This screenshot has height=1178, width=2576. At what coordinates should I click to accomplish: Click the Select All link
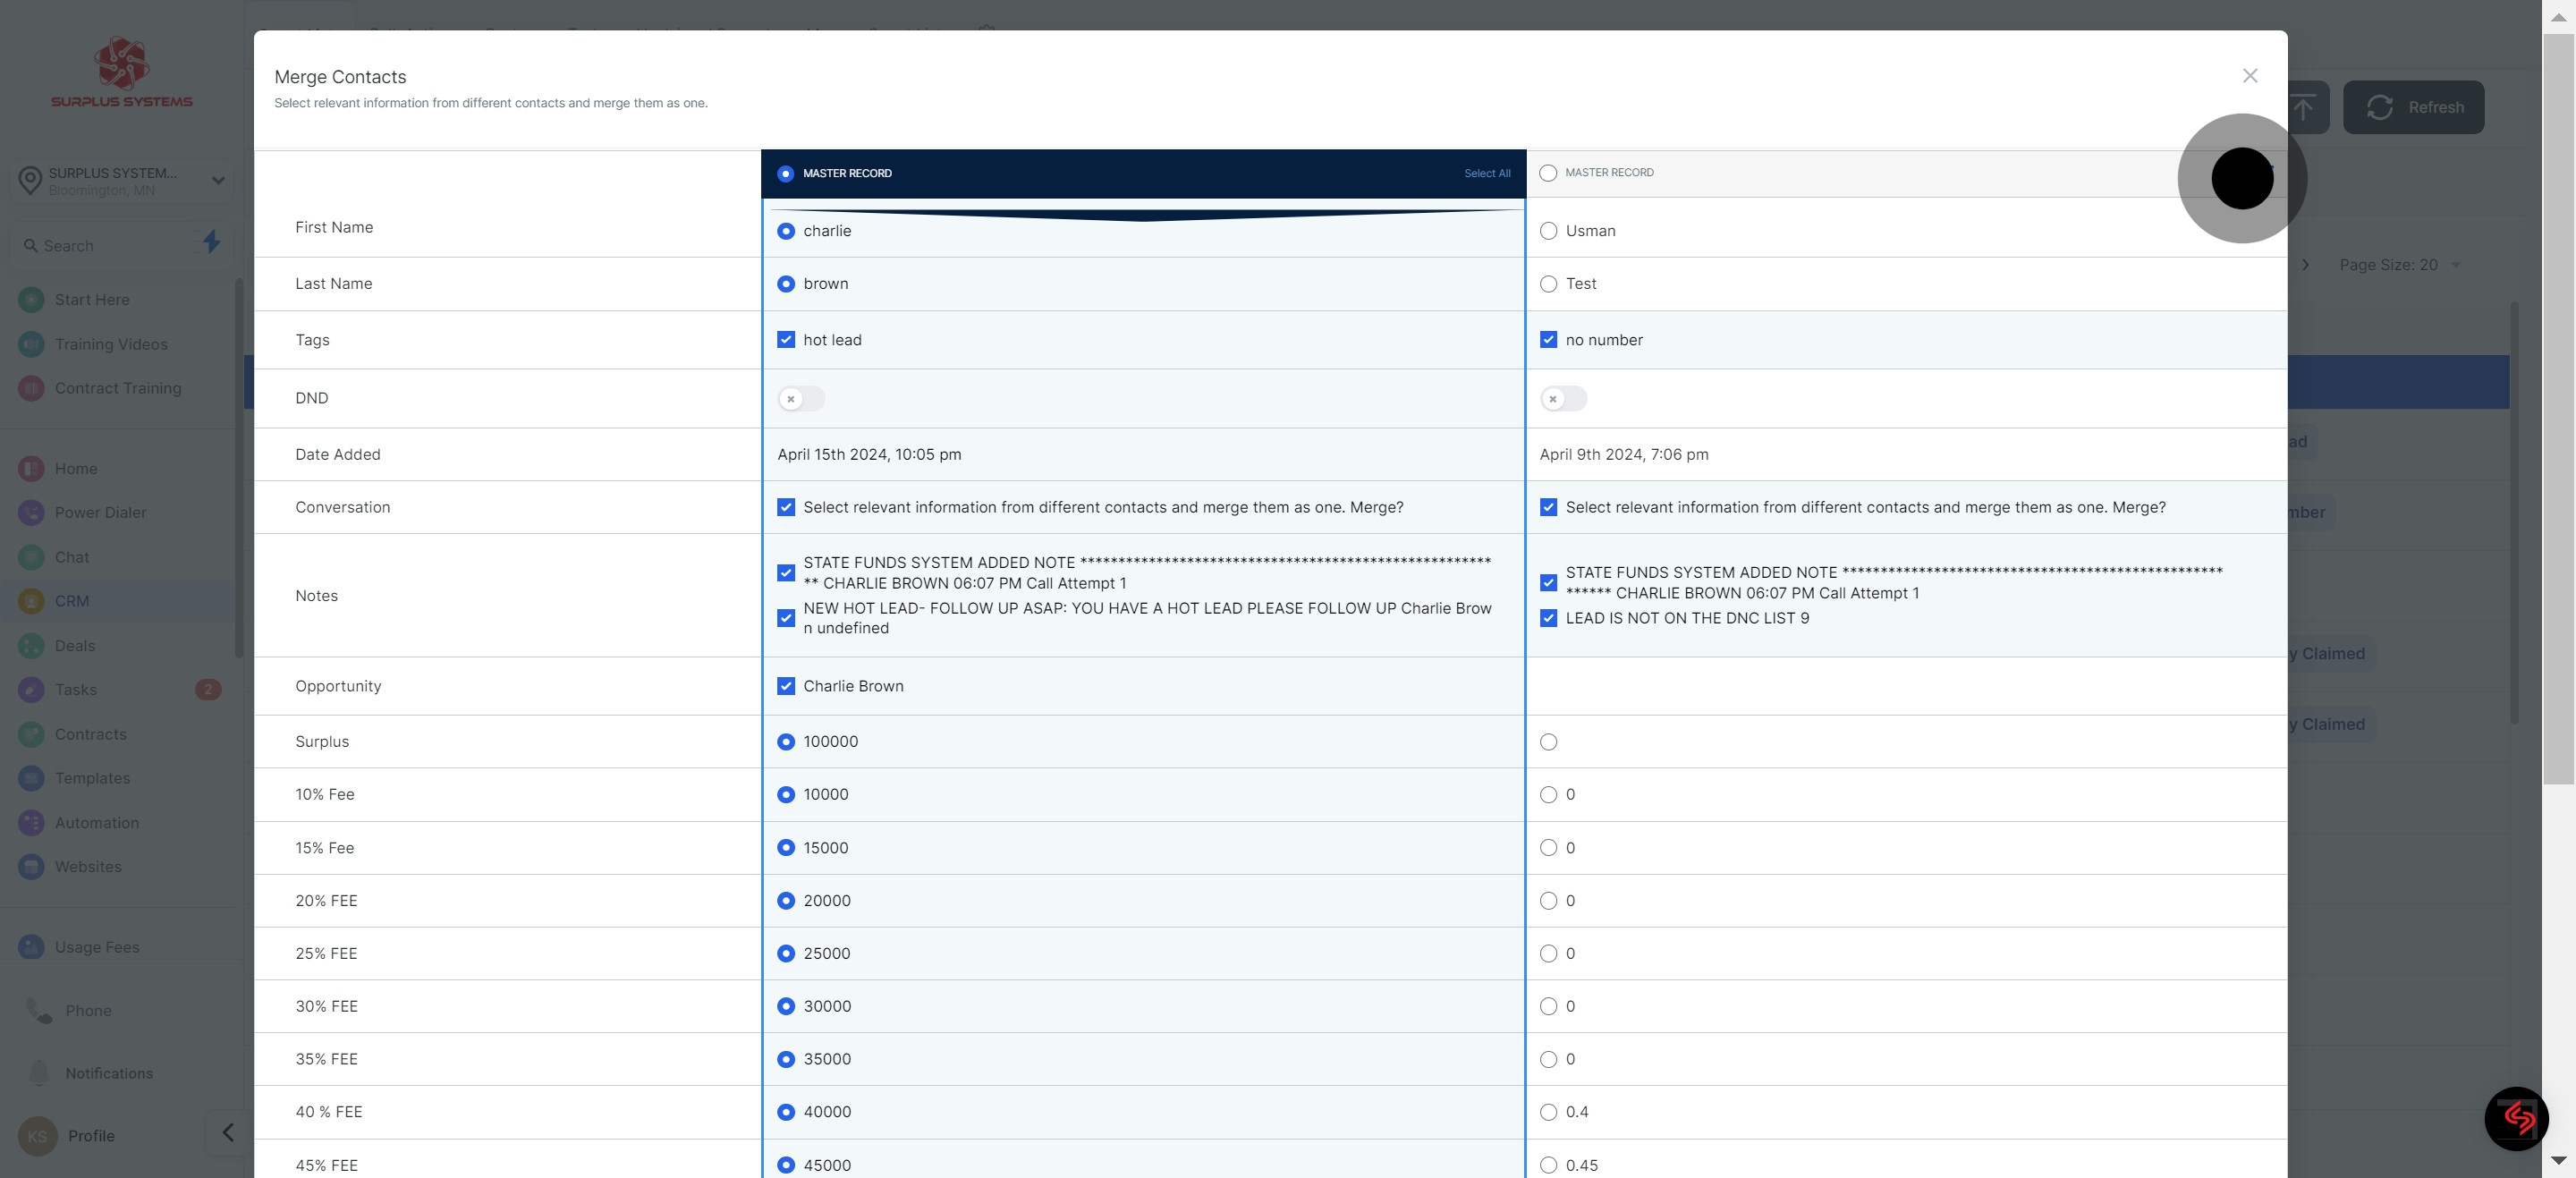click(1487, 174)
